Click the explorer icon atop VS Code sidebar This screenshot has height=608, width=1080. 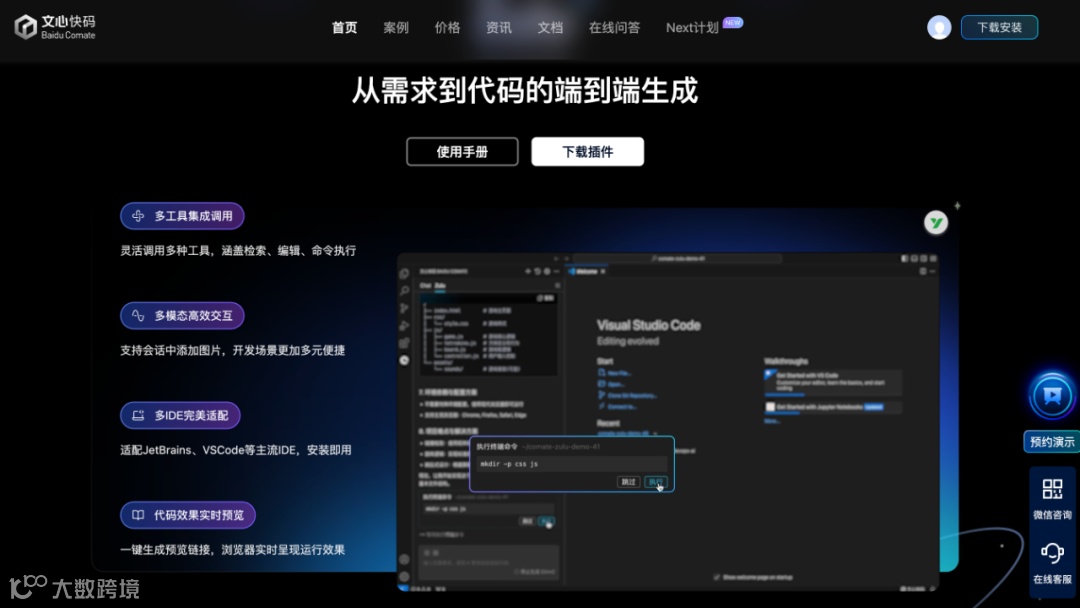tap(404, 273)
